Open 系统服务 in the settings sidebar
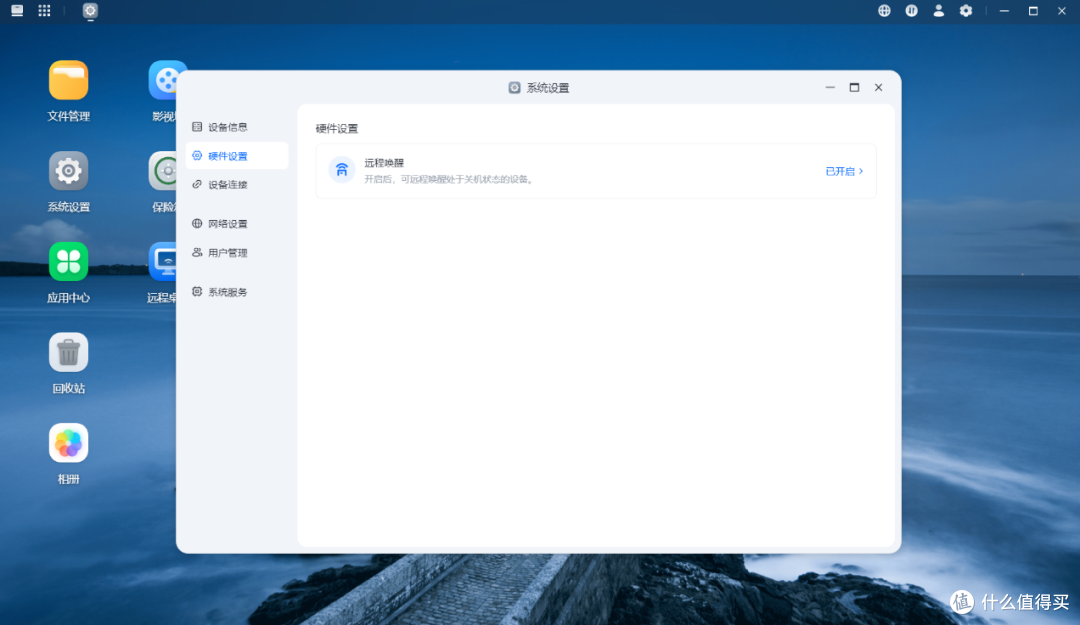The image size is (1080, 625). pyautogui.click(x=237, y=291)
